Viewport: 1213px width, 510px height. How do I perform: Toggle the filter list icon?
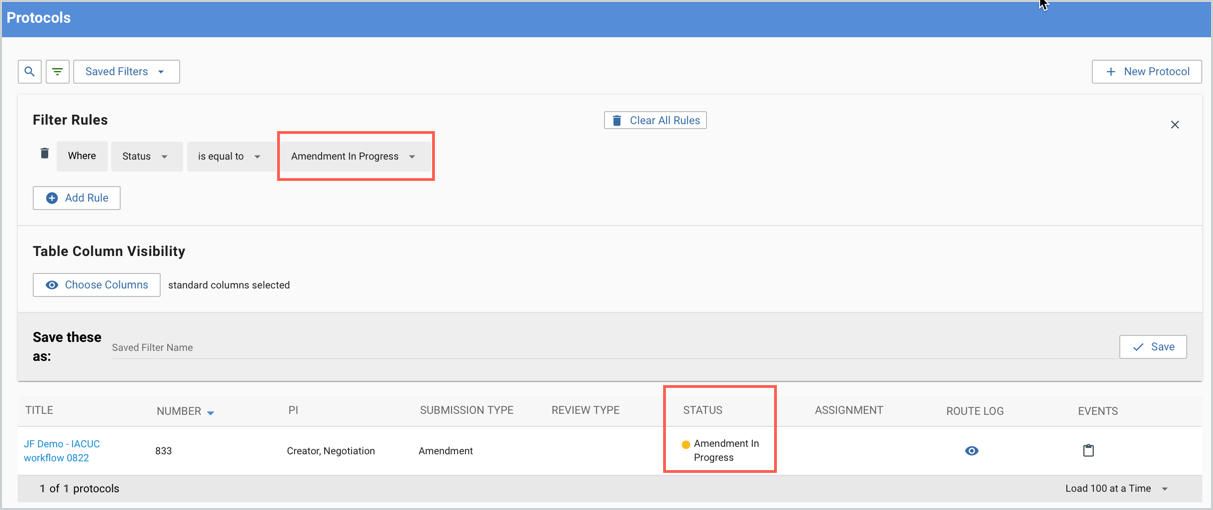coord(58,72)
